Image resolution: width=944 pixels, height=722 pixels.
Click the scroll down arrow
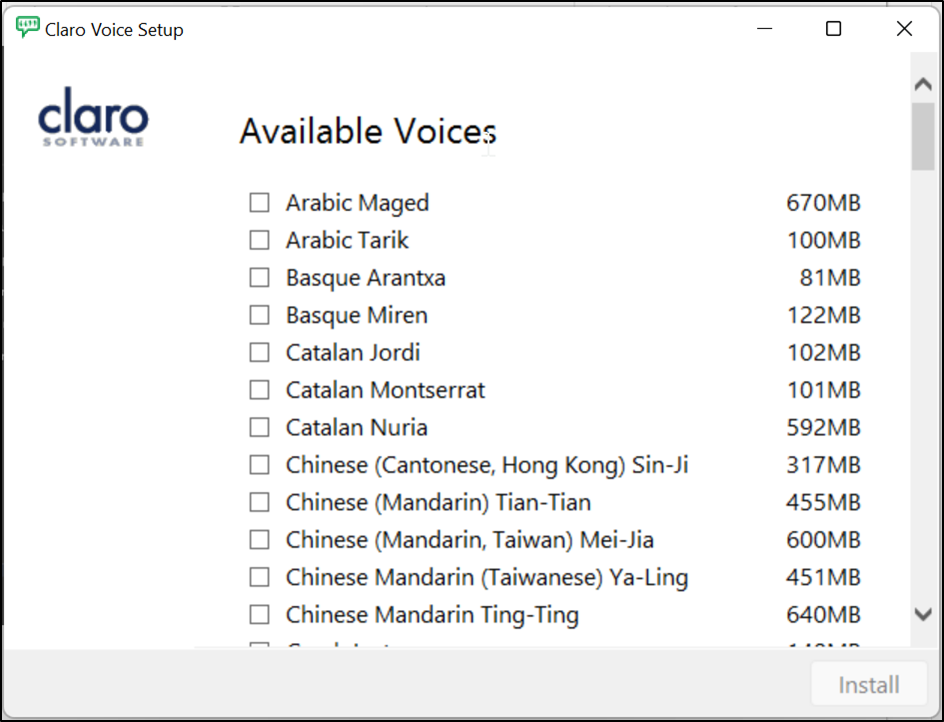tap(922, 615)
